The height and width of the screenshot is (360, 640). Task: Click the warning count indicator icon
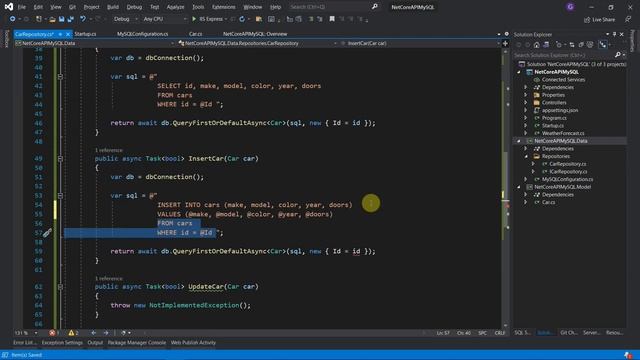pyautogui.click(x=71, y=333)
